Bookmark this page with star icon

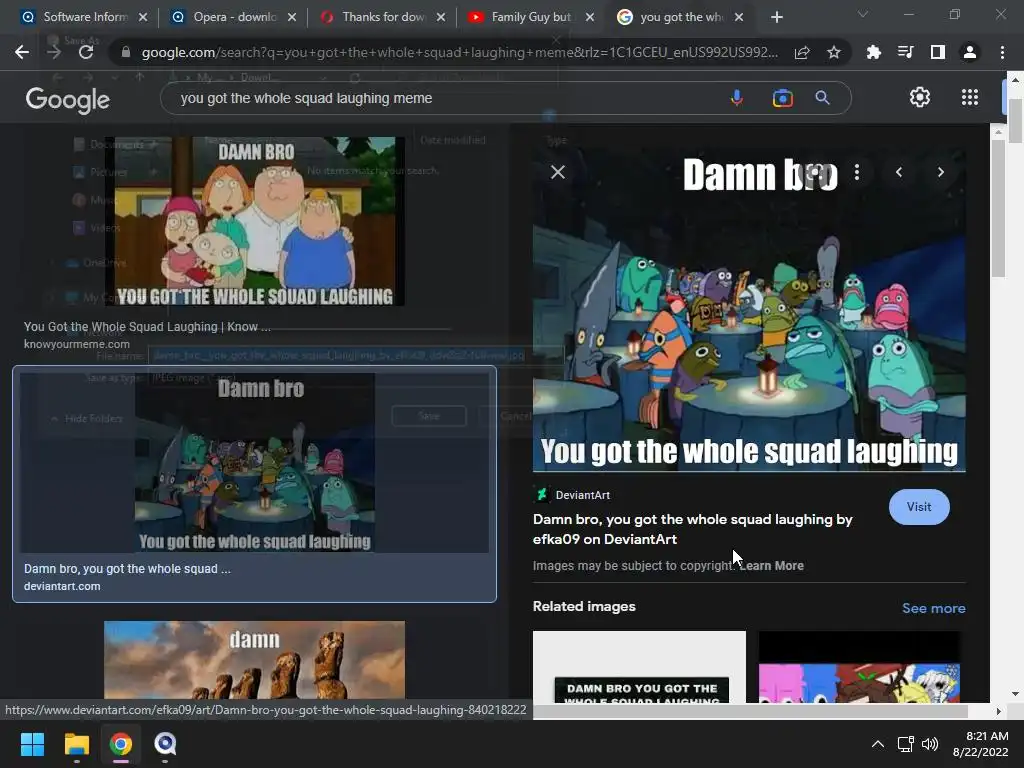point(834,52)
